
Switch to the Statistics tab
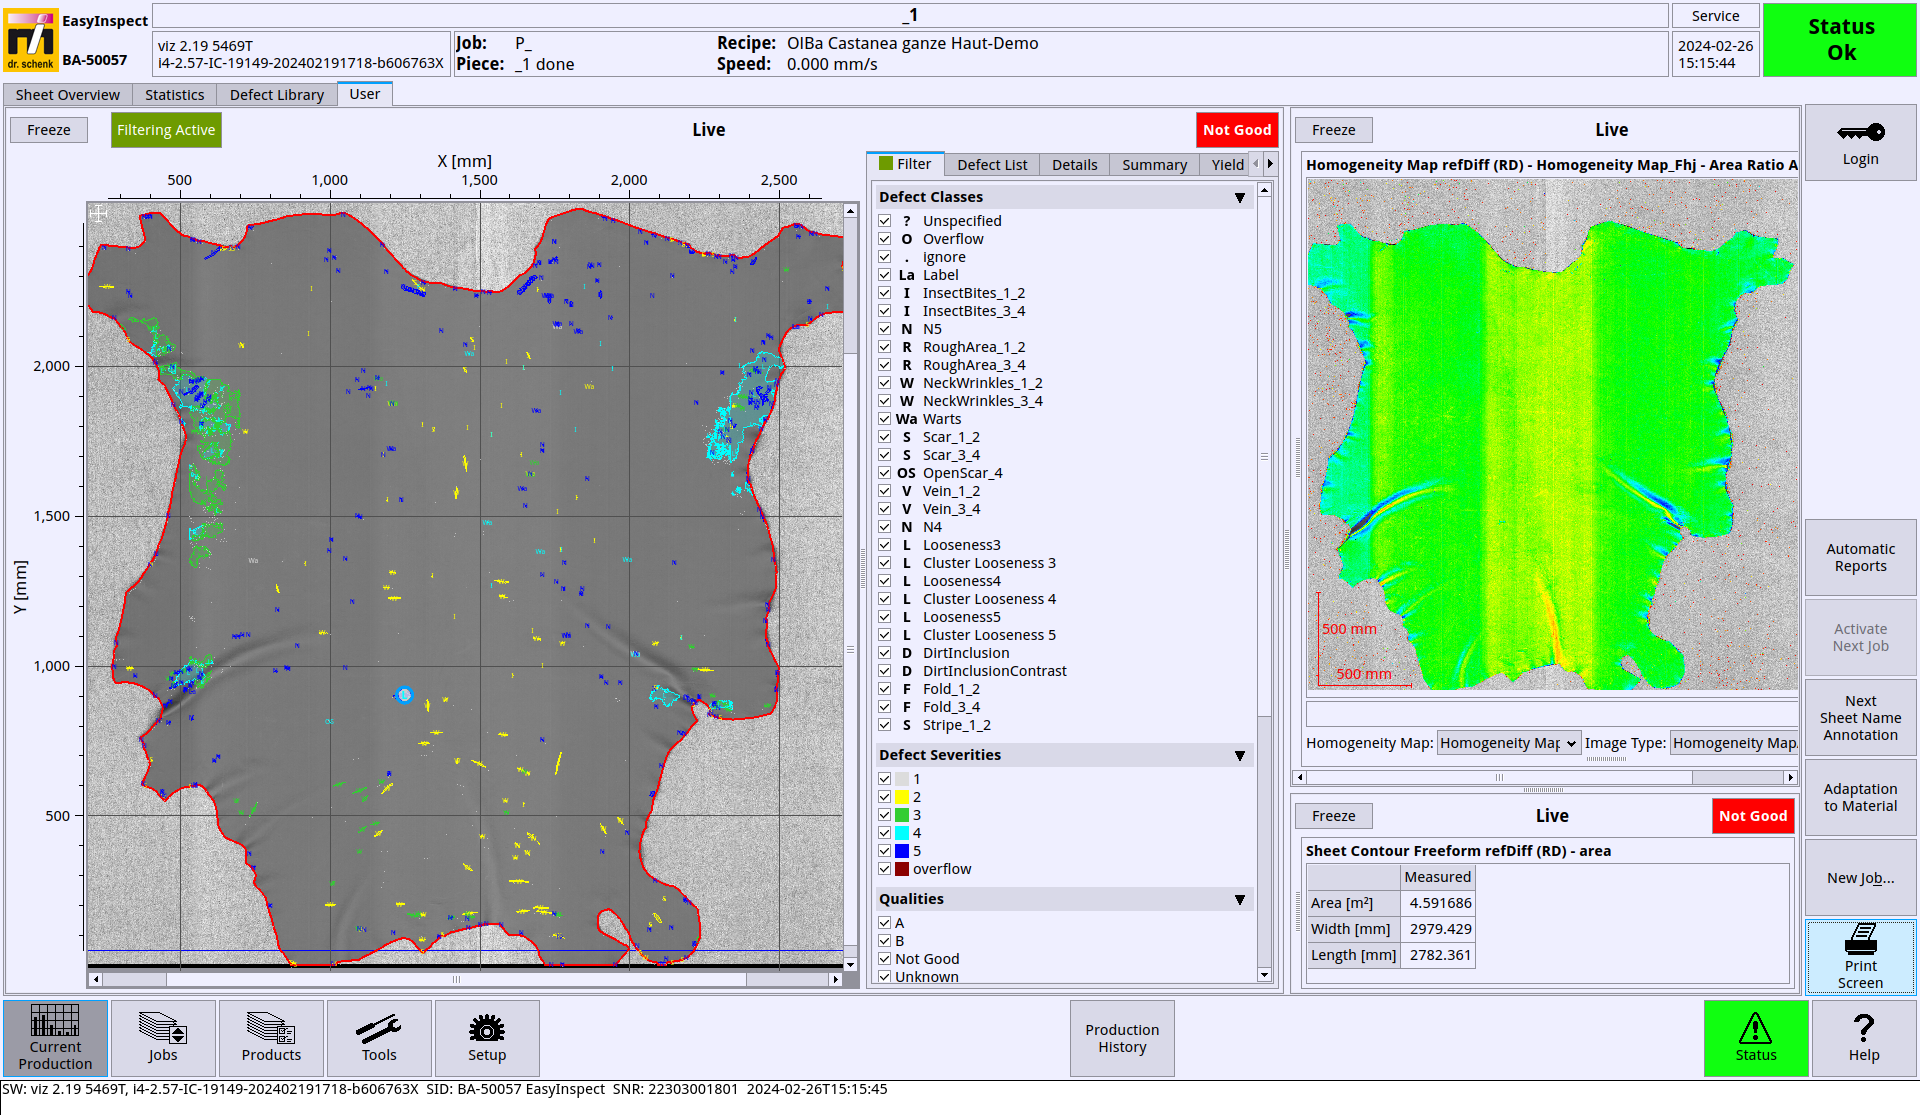(x=175, y=95)
